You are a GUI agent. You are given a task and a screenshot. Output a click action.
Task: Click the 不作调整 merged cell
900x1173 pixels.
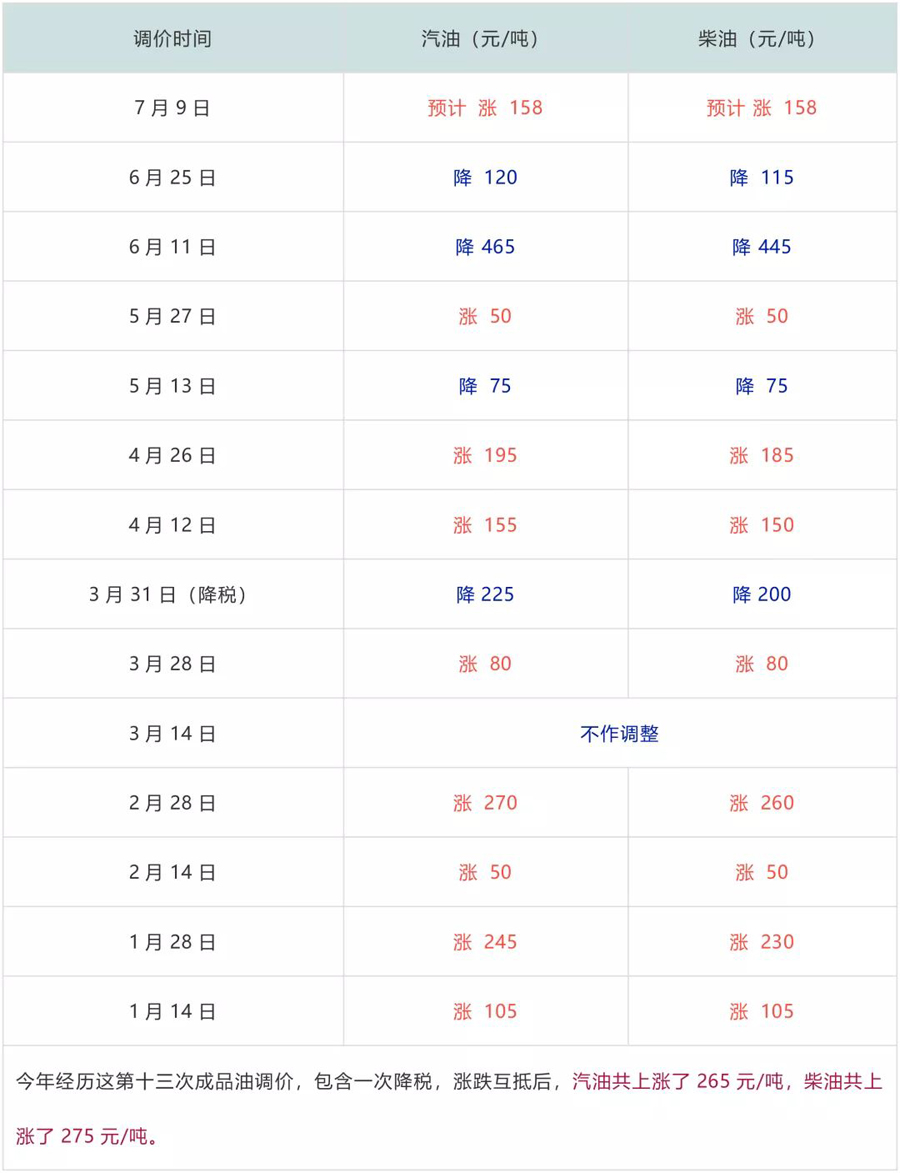tap(619, 734)
